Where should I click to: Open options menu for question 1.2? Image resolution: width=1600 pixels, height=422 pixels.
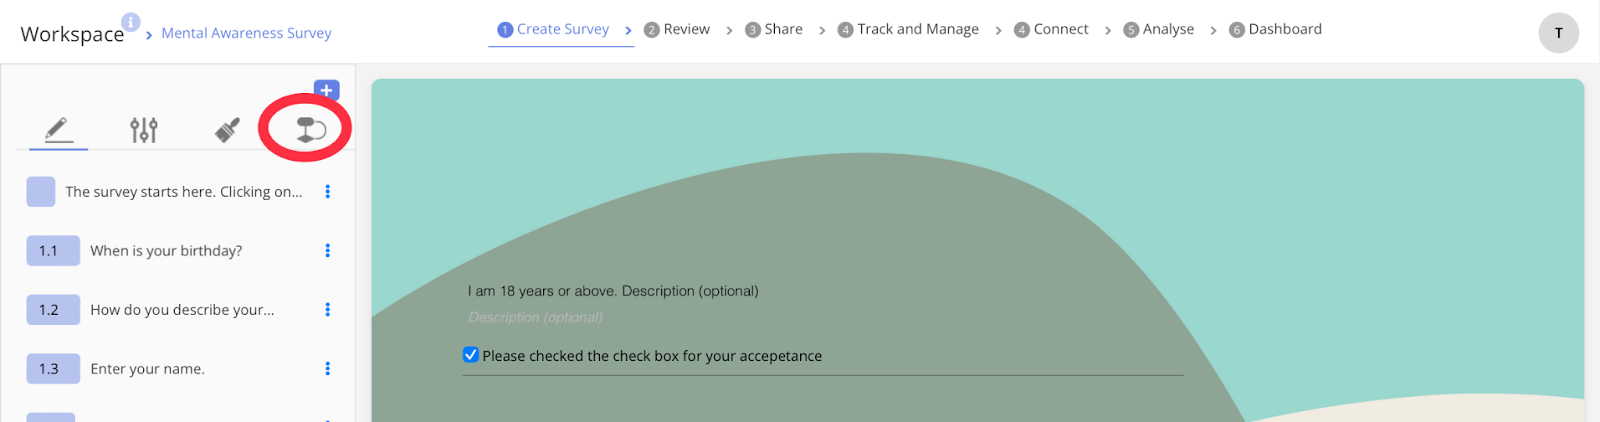tap(327, 310)
